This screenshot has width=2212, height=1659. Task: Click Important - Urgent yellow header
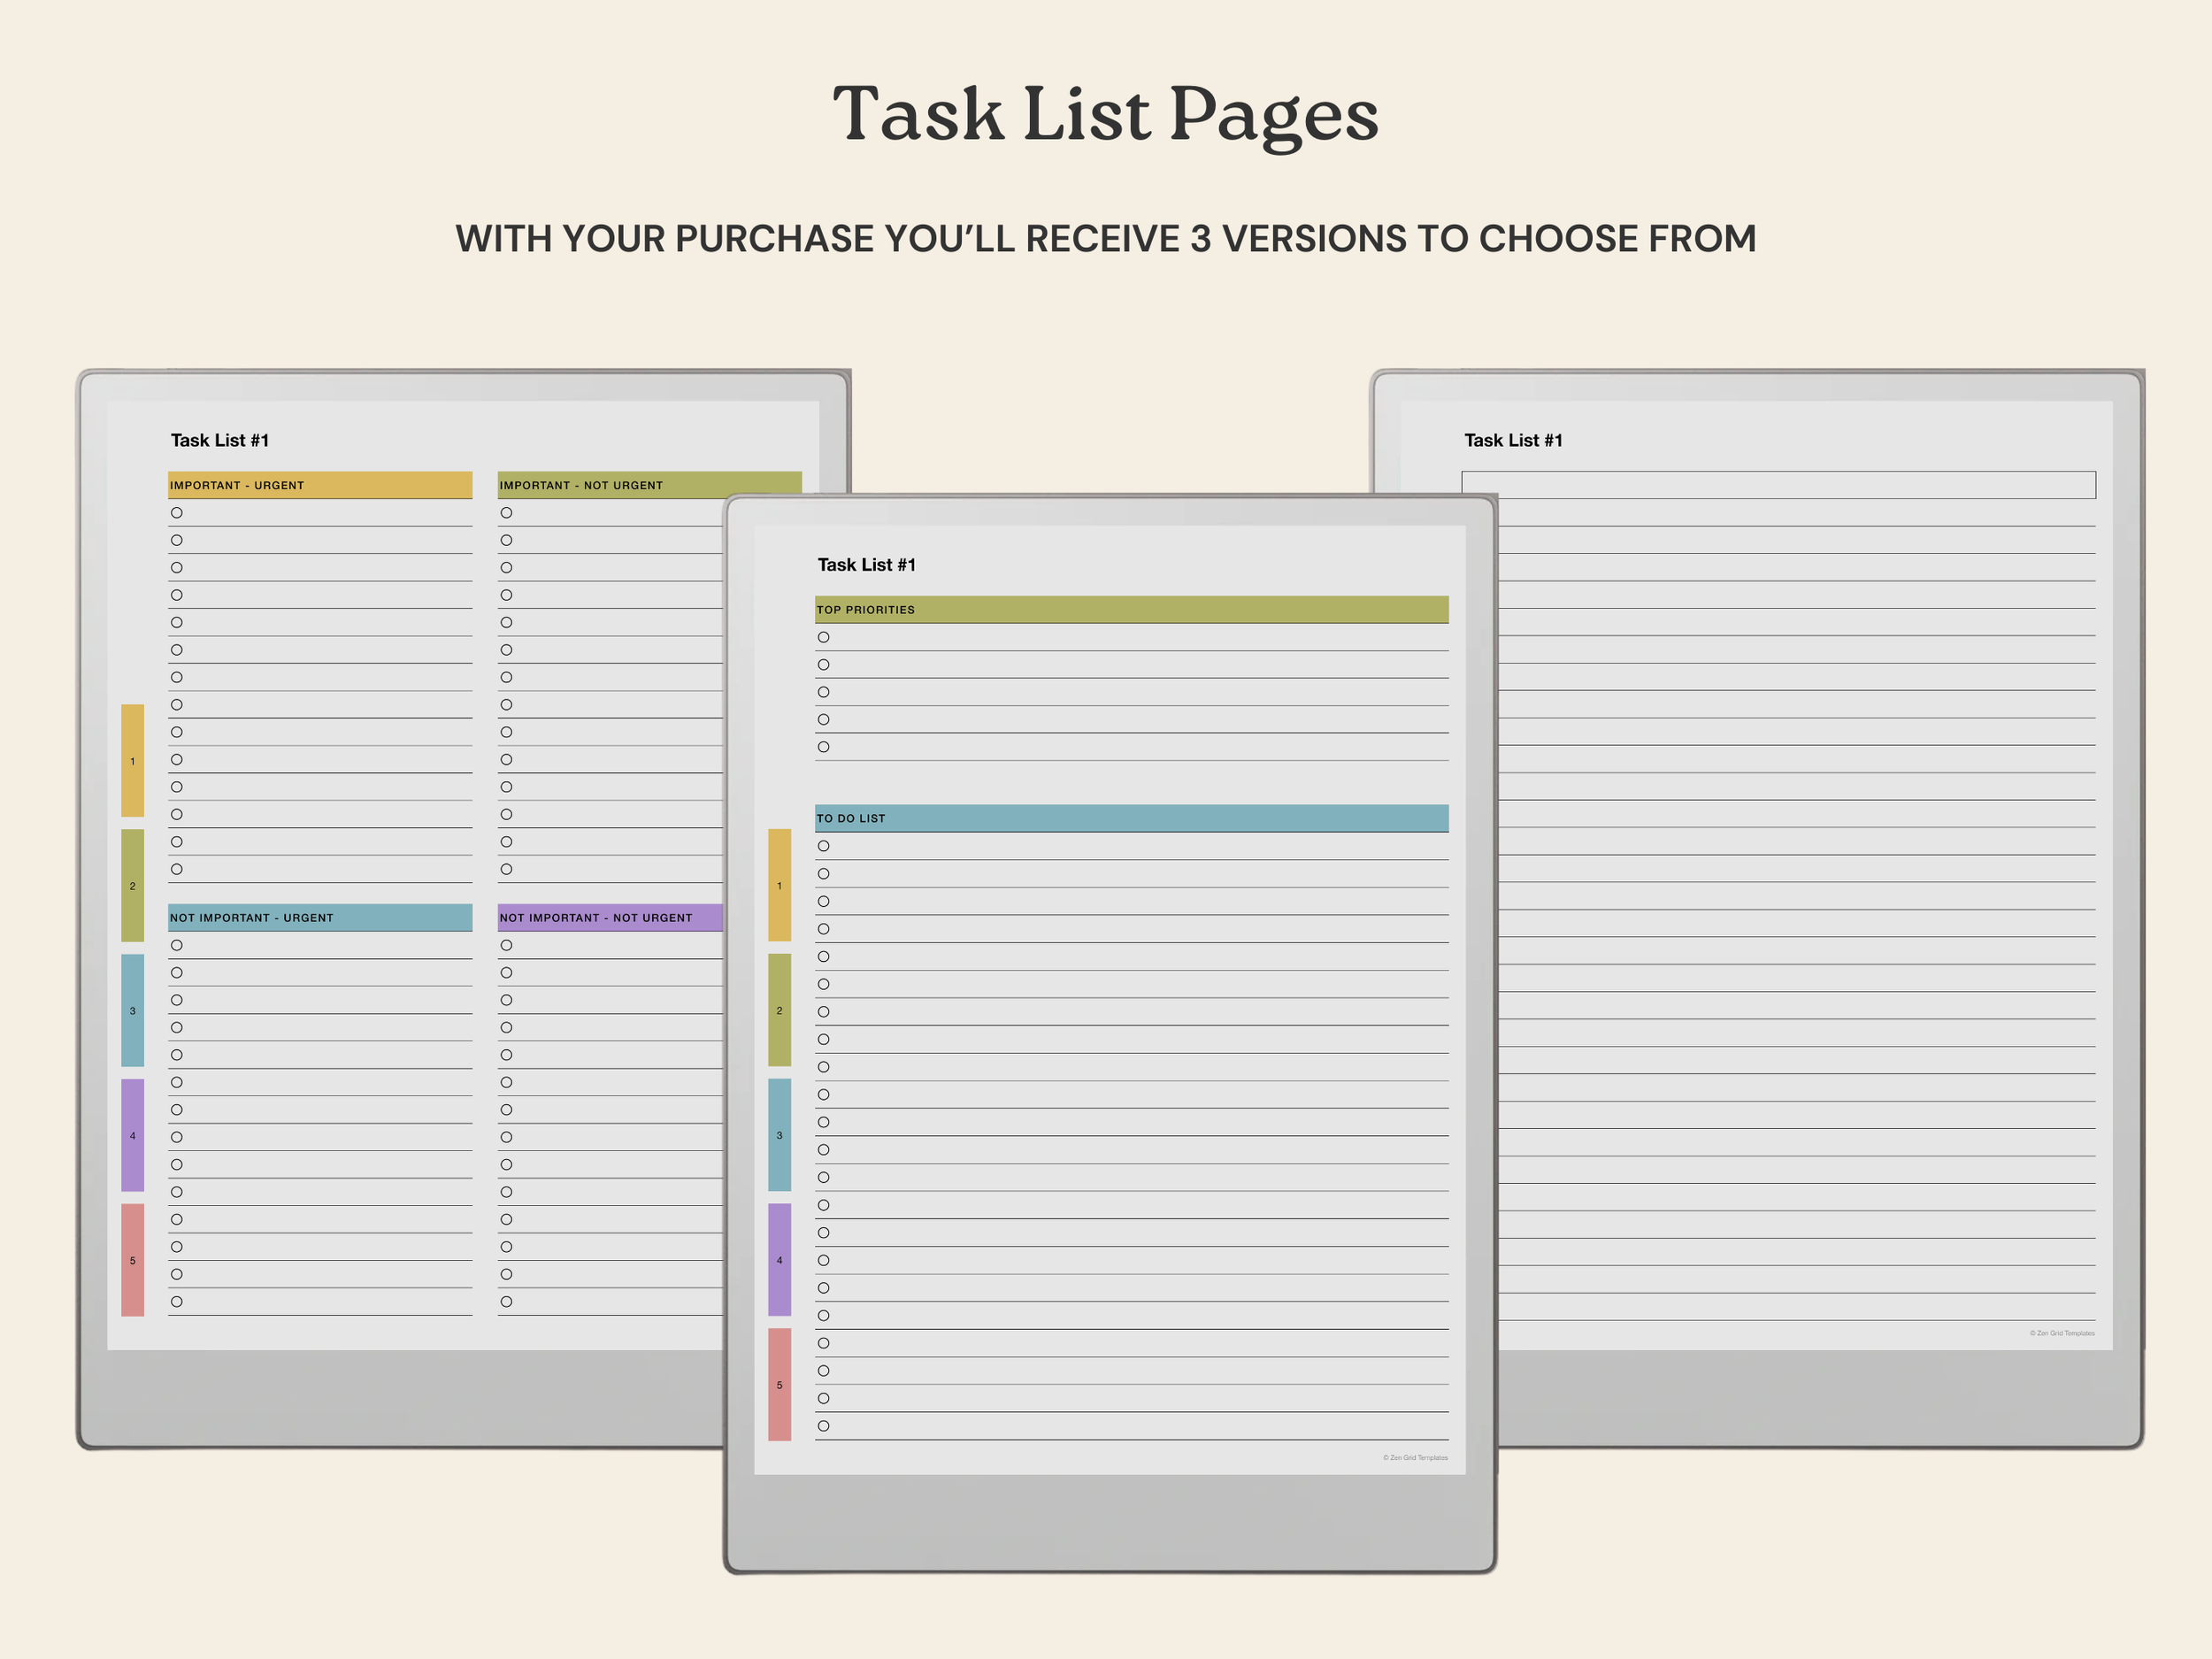[x=319, y=485]
